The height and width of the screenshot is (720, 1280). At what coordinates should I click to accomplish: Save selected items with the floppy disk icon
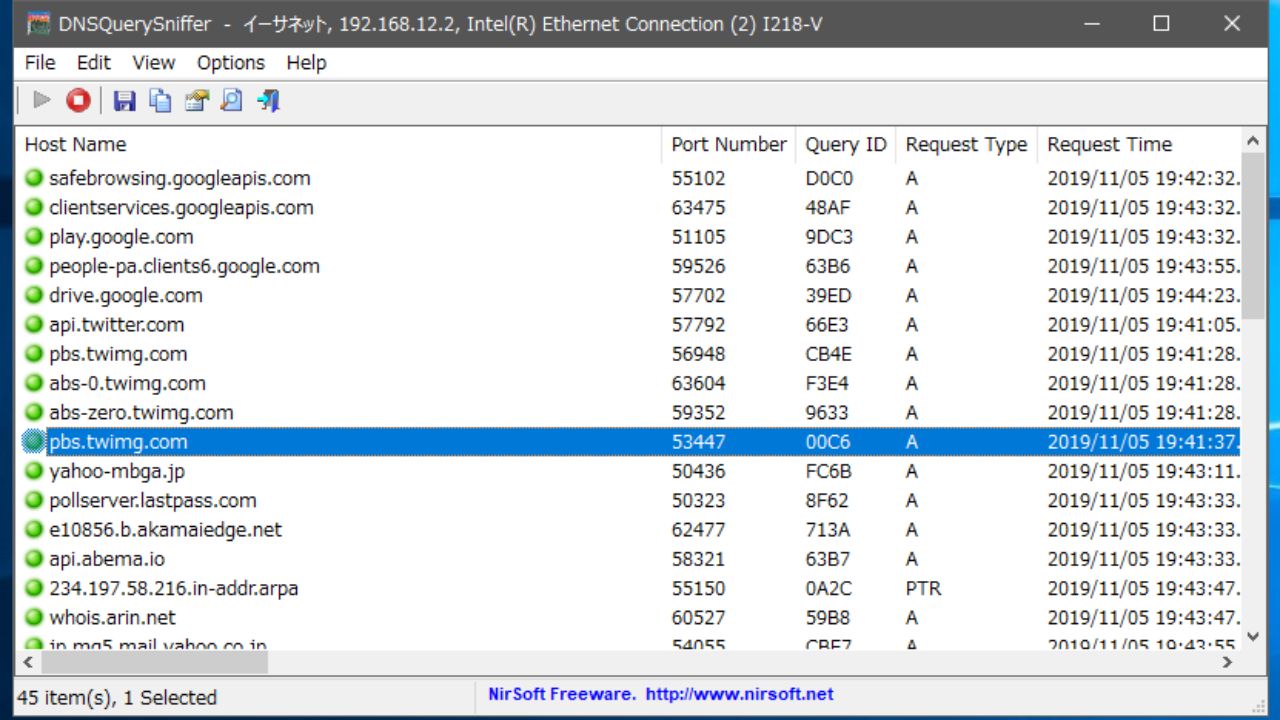pos(124,100)
